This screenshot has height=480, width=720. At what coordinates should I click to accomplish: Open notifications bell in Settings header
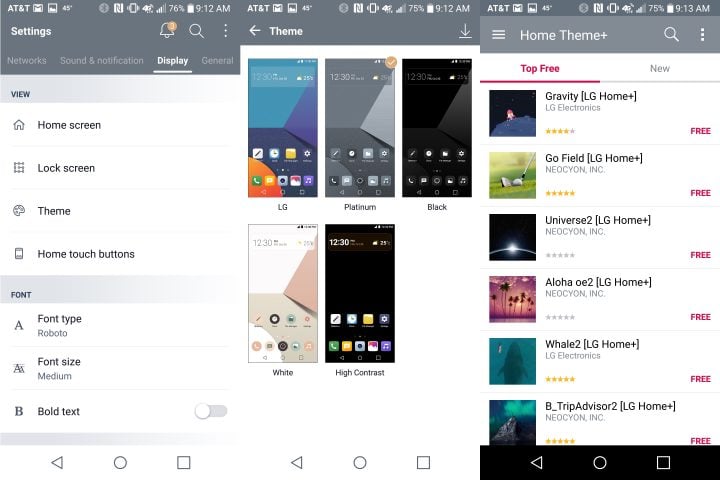(167, 30)
